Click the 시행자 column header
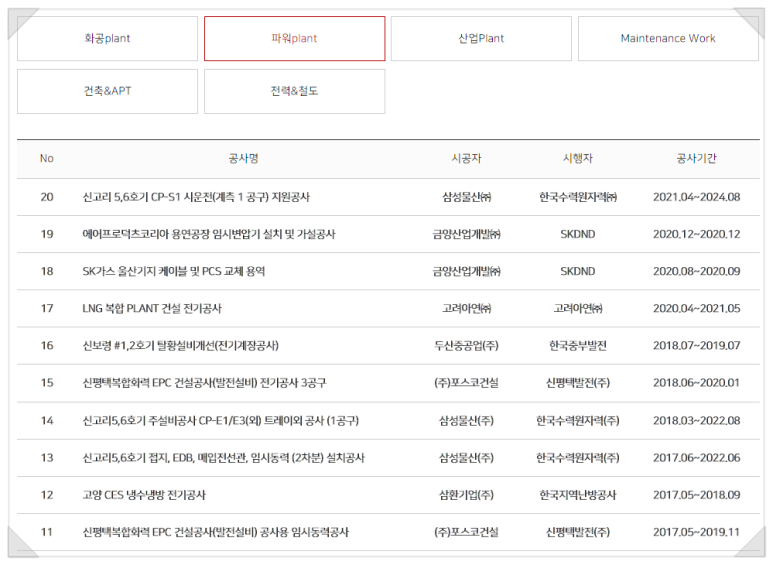This screenshot has width=773, height=565. (578, 159)
